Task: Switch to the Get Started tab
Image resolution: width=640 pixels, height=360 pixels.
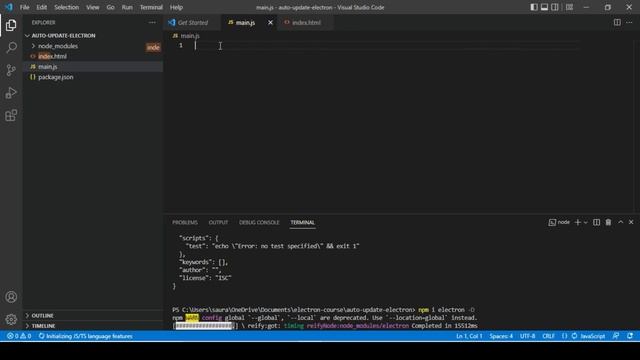Action: point(192,22)
